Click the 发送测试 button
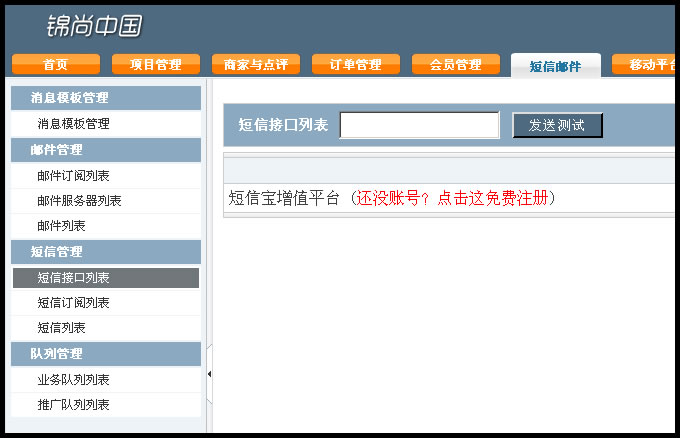This screenshot has height=438, width=680. pyautogui.click(x=557, y=125)
